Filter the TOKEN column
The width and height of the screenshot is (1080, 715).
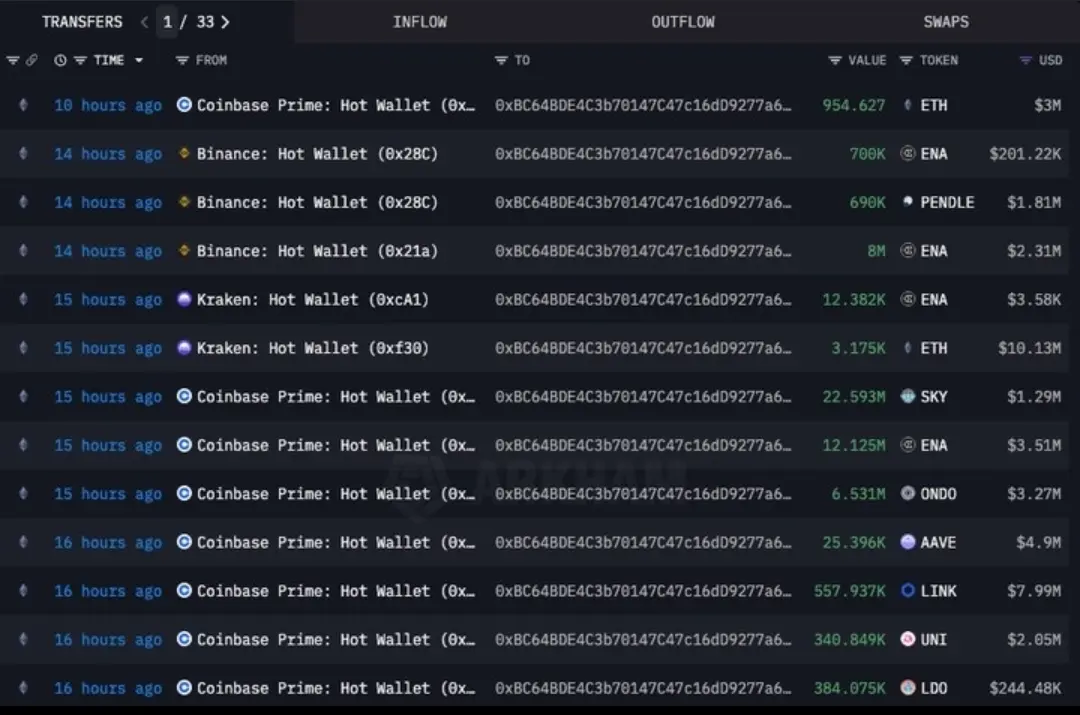(x=906, y=61)
